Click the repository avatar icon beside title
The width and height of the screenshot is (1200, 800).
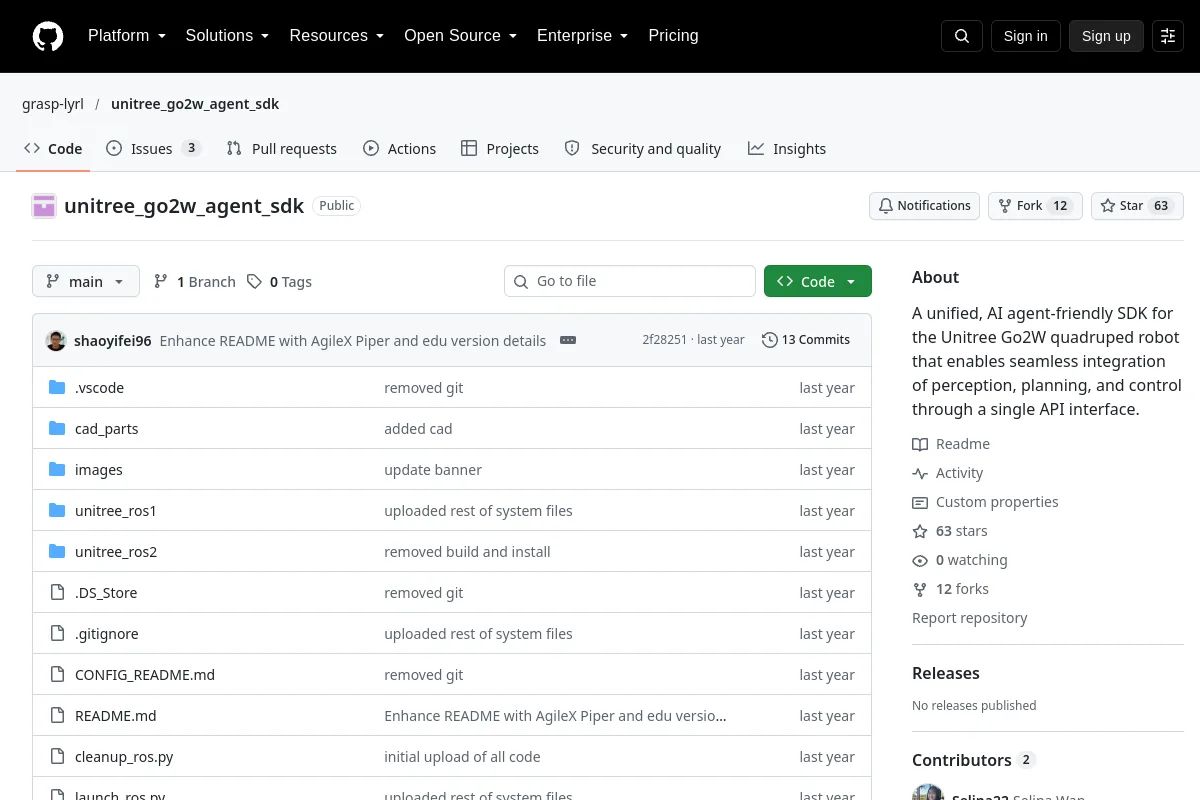point(44,206)
